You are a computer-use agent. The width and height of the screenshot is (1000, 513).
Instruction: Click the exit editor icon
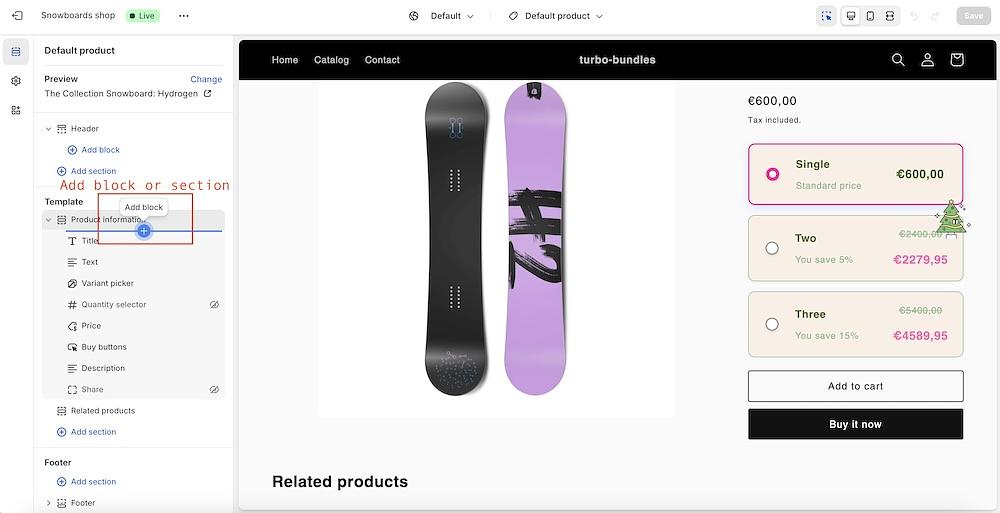click(17, 16)
